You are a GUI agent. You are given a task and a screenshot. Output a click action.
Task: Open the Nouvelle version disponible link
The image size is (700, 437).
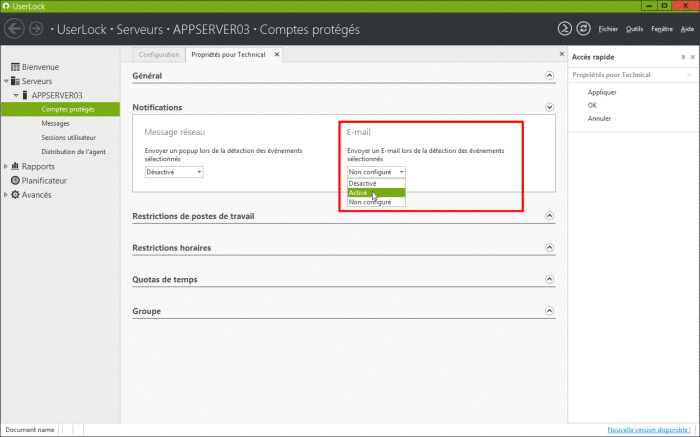click(x=649, y=430)
